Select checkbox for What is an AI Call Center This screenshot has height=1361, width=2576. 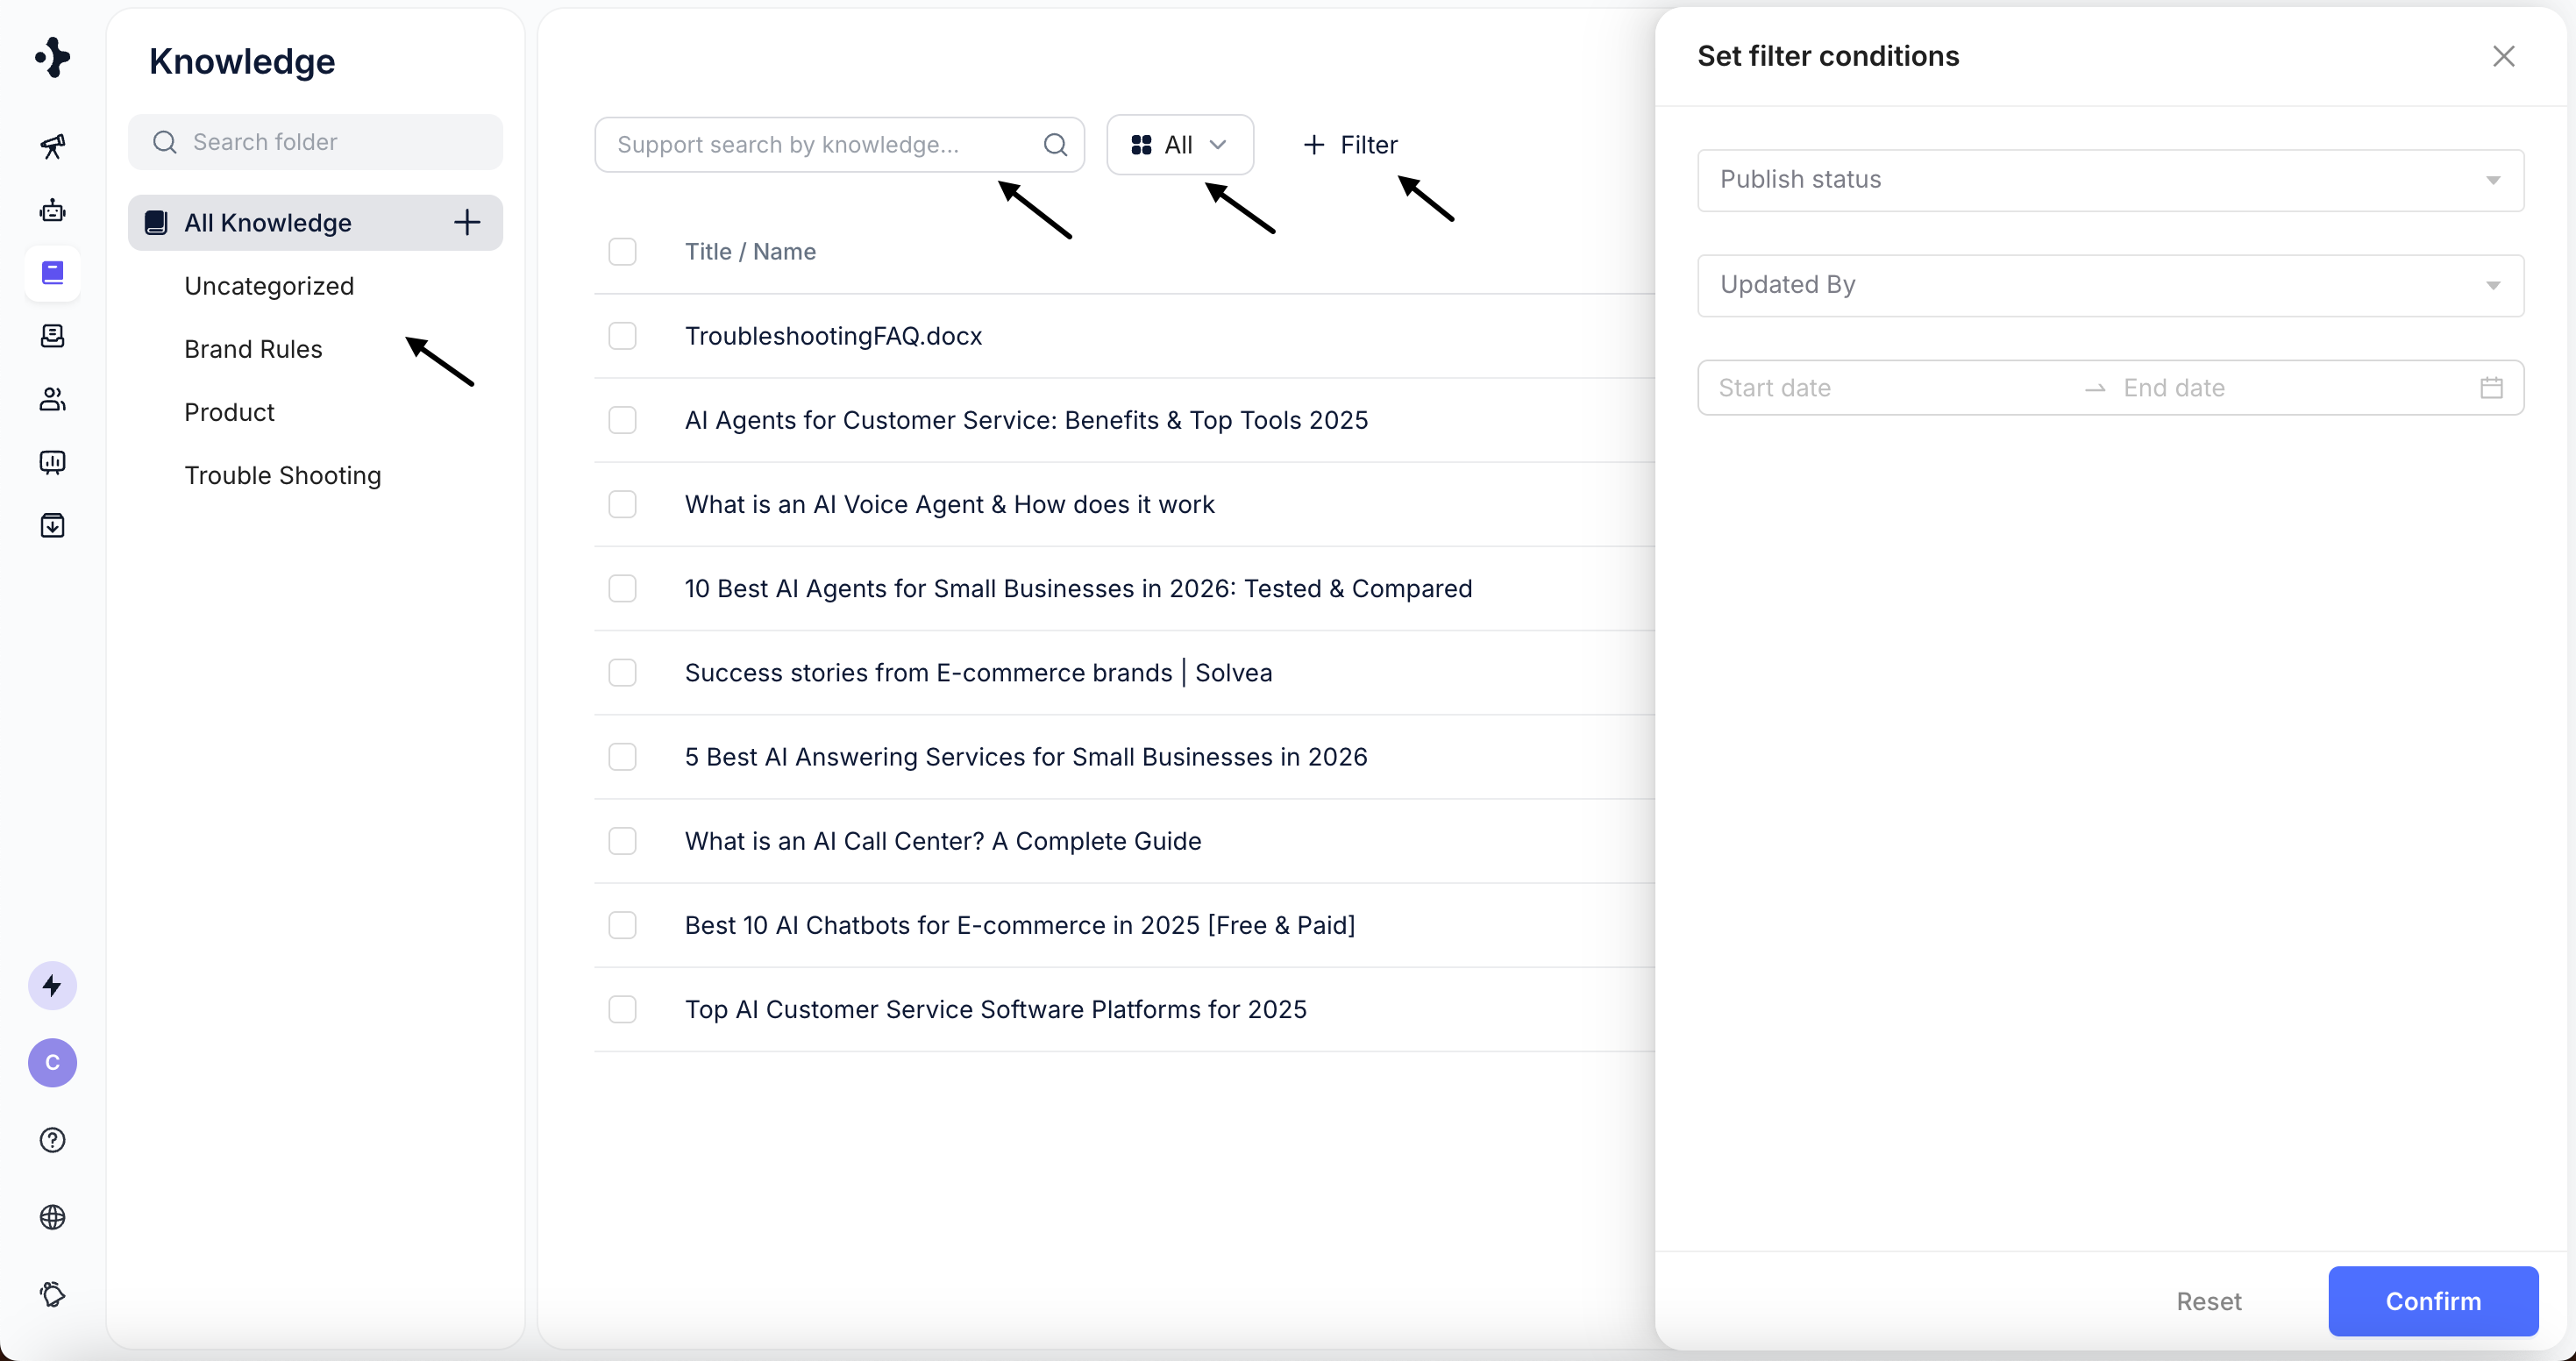click(622, 841)
